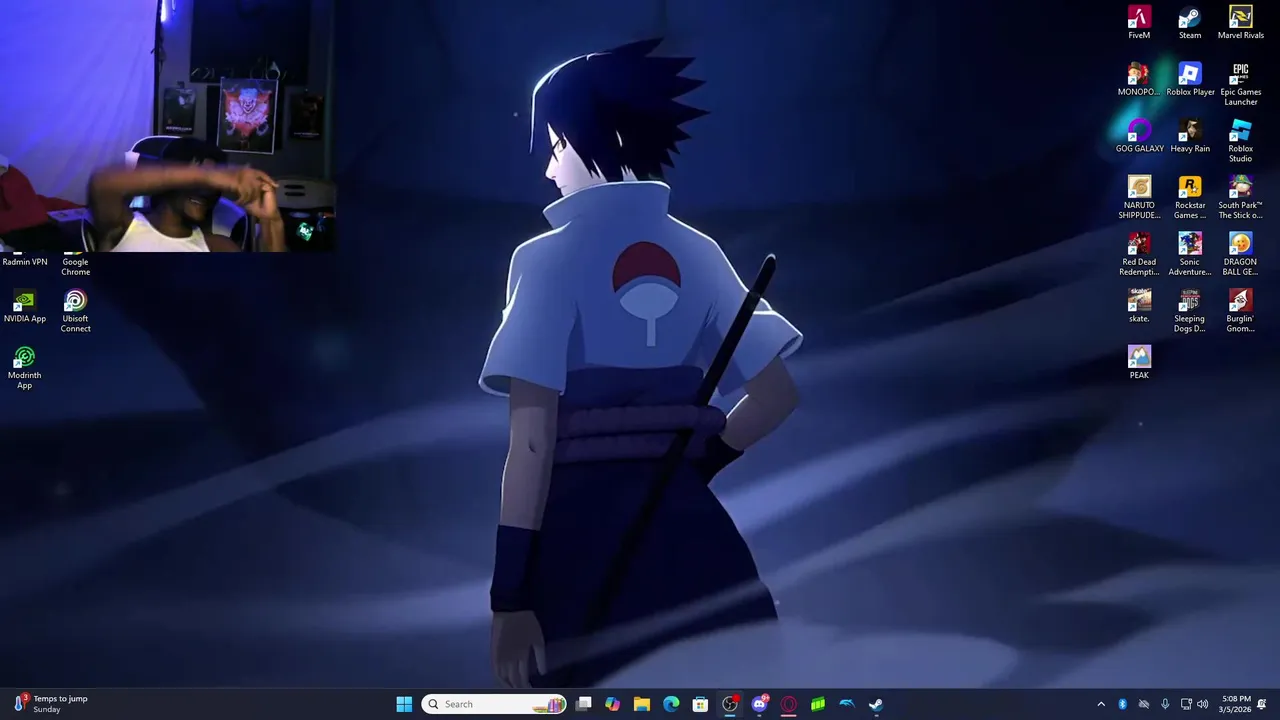Open the Ubisoft Connect desktop icon
This screenshot has width=1280, height=720.
click(x=75, y=311)
